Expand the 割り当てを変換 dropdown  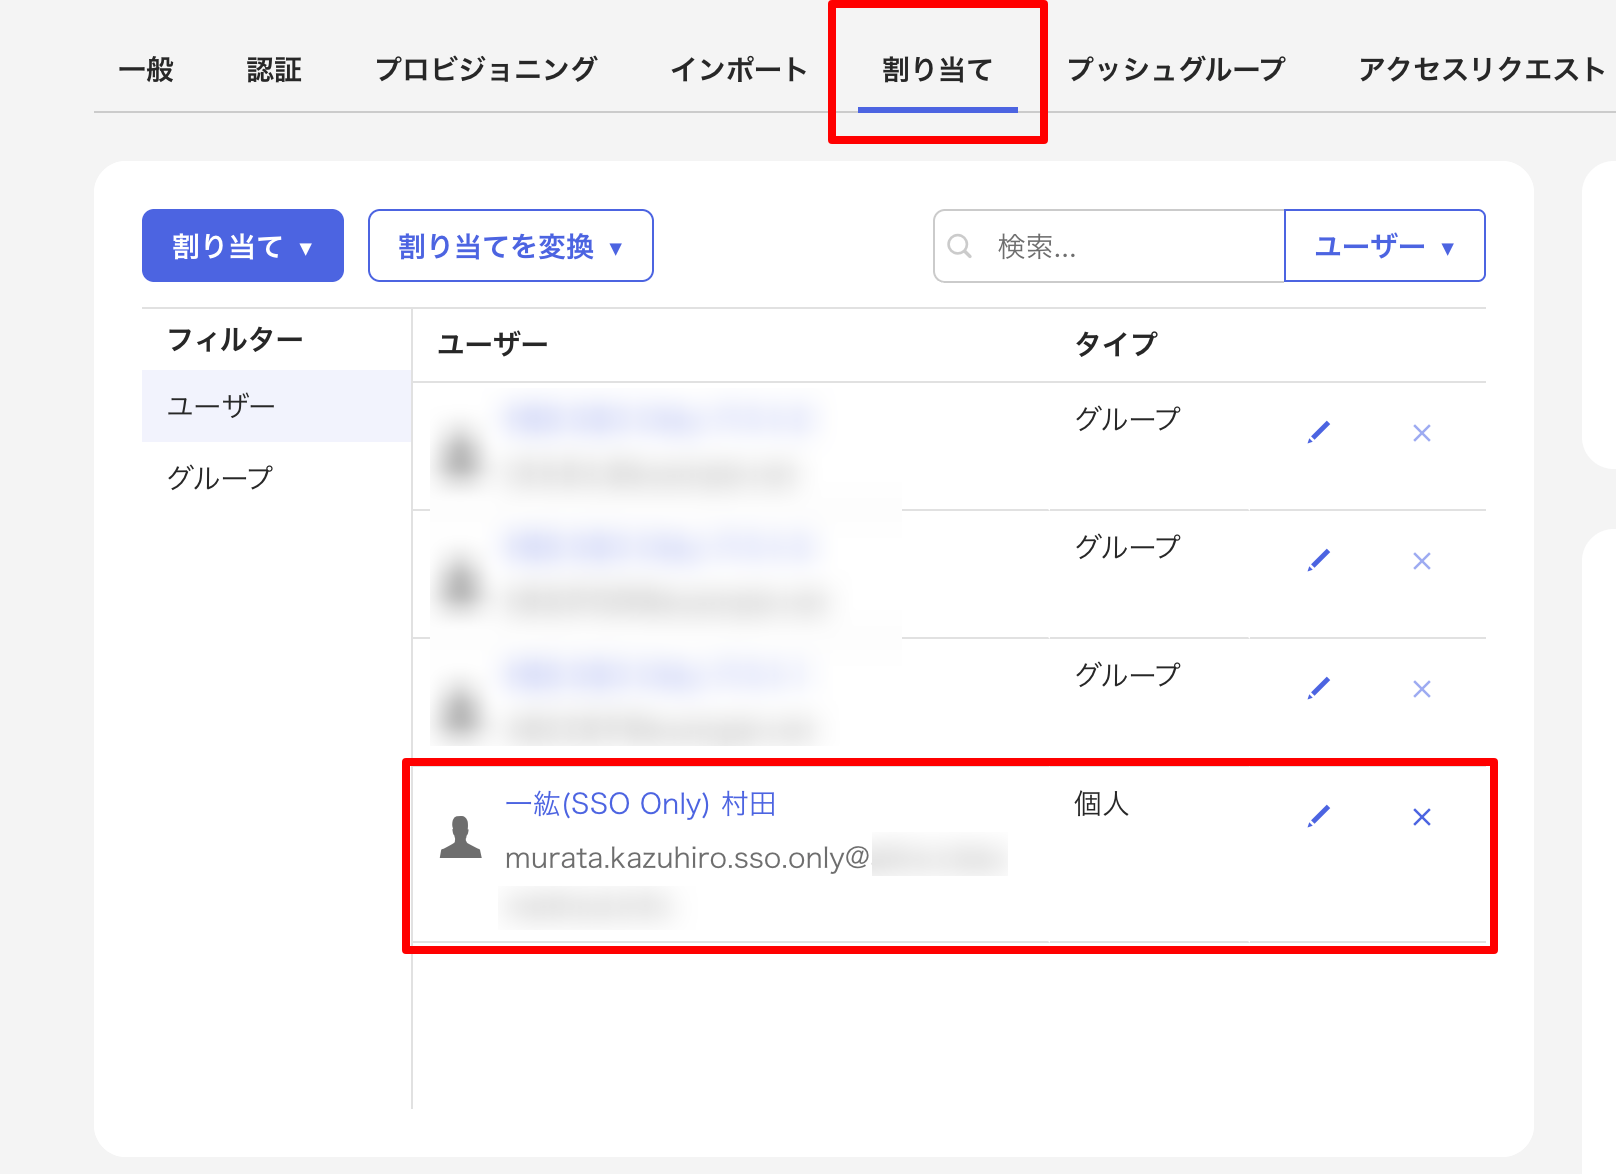(510, 246)
